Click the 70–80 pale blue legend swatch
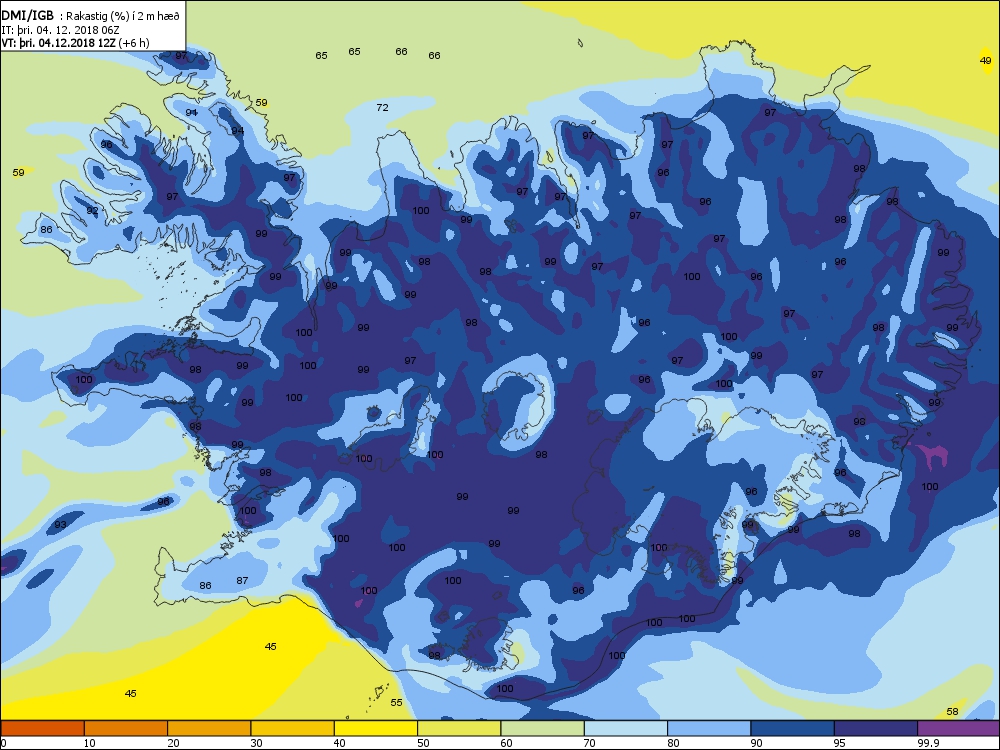Image resolution: width=1000 pixels, height=750 pixels. 626,728
